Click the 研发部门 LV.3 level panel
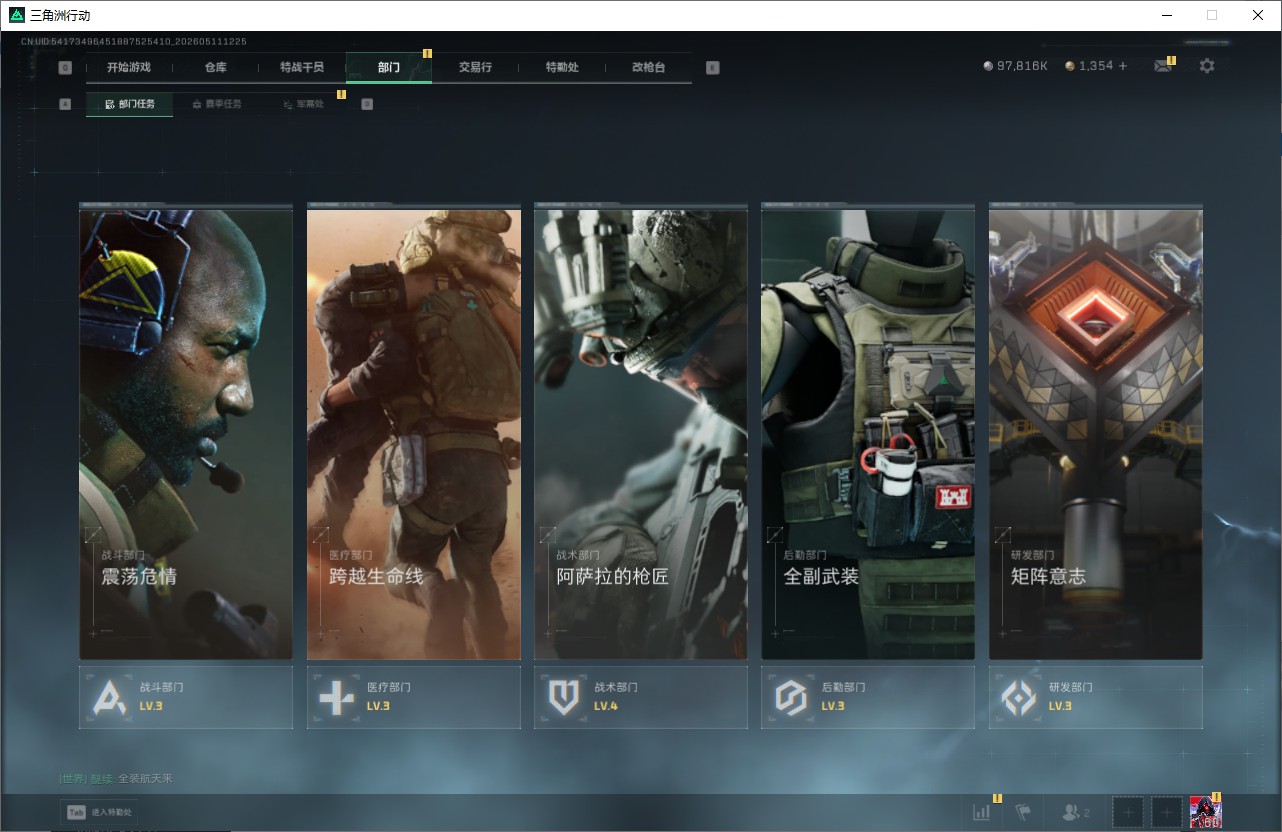1282x832 pixels. [x=1096, y=697]
